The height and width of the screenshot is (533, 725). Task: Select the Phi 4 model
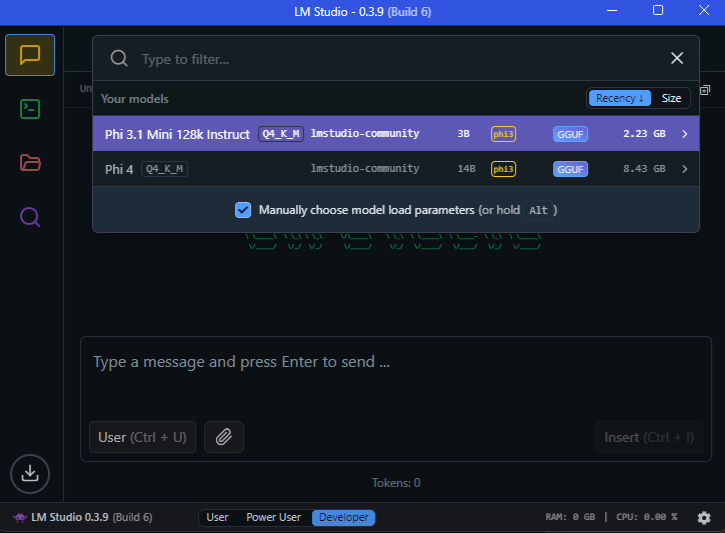[396, 169]
